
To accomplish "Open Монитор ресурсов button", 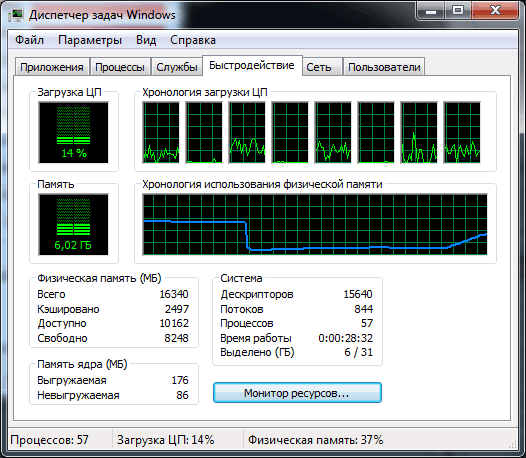I will [297, 393].
